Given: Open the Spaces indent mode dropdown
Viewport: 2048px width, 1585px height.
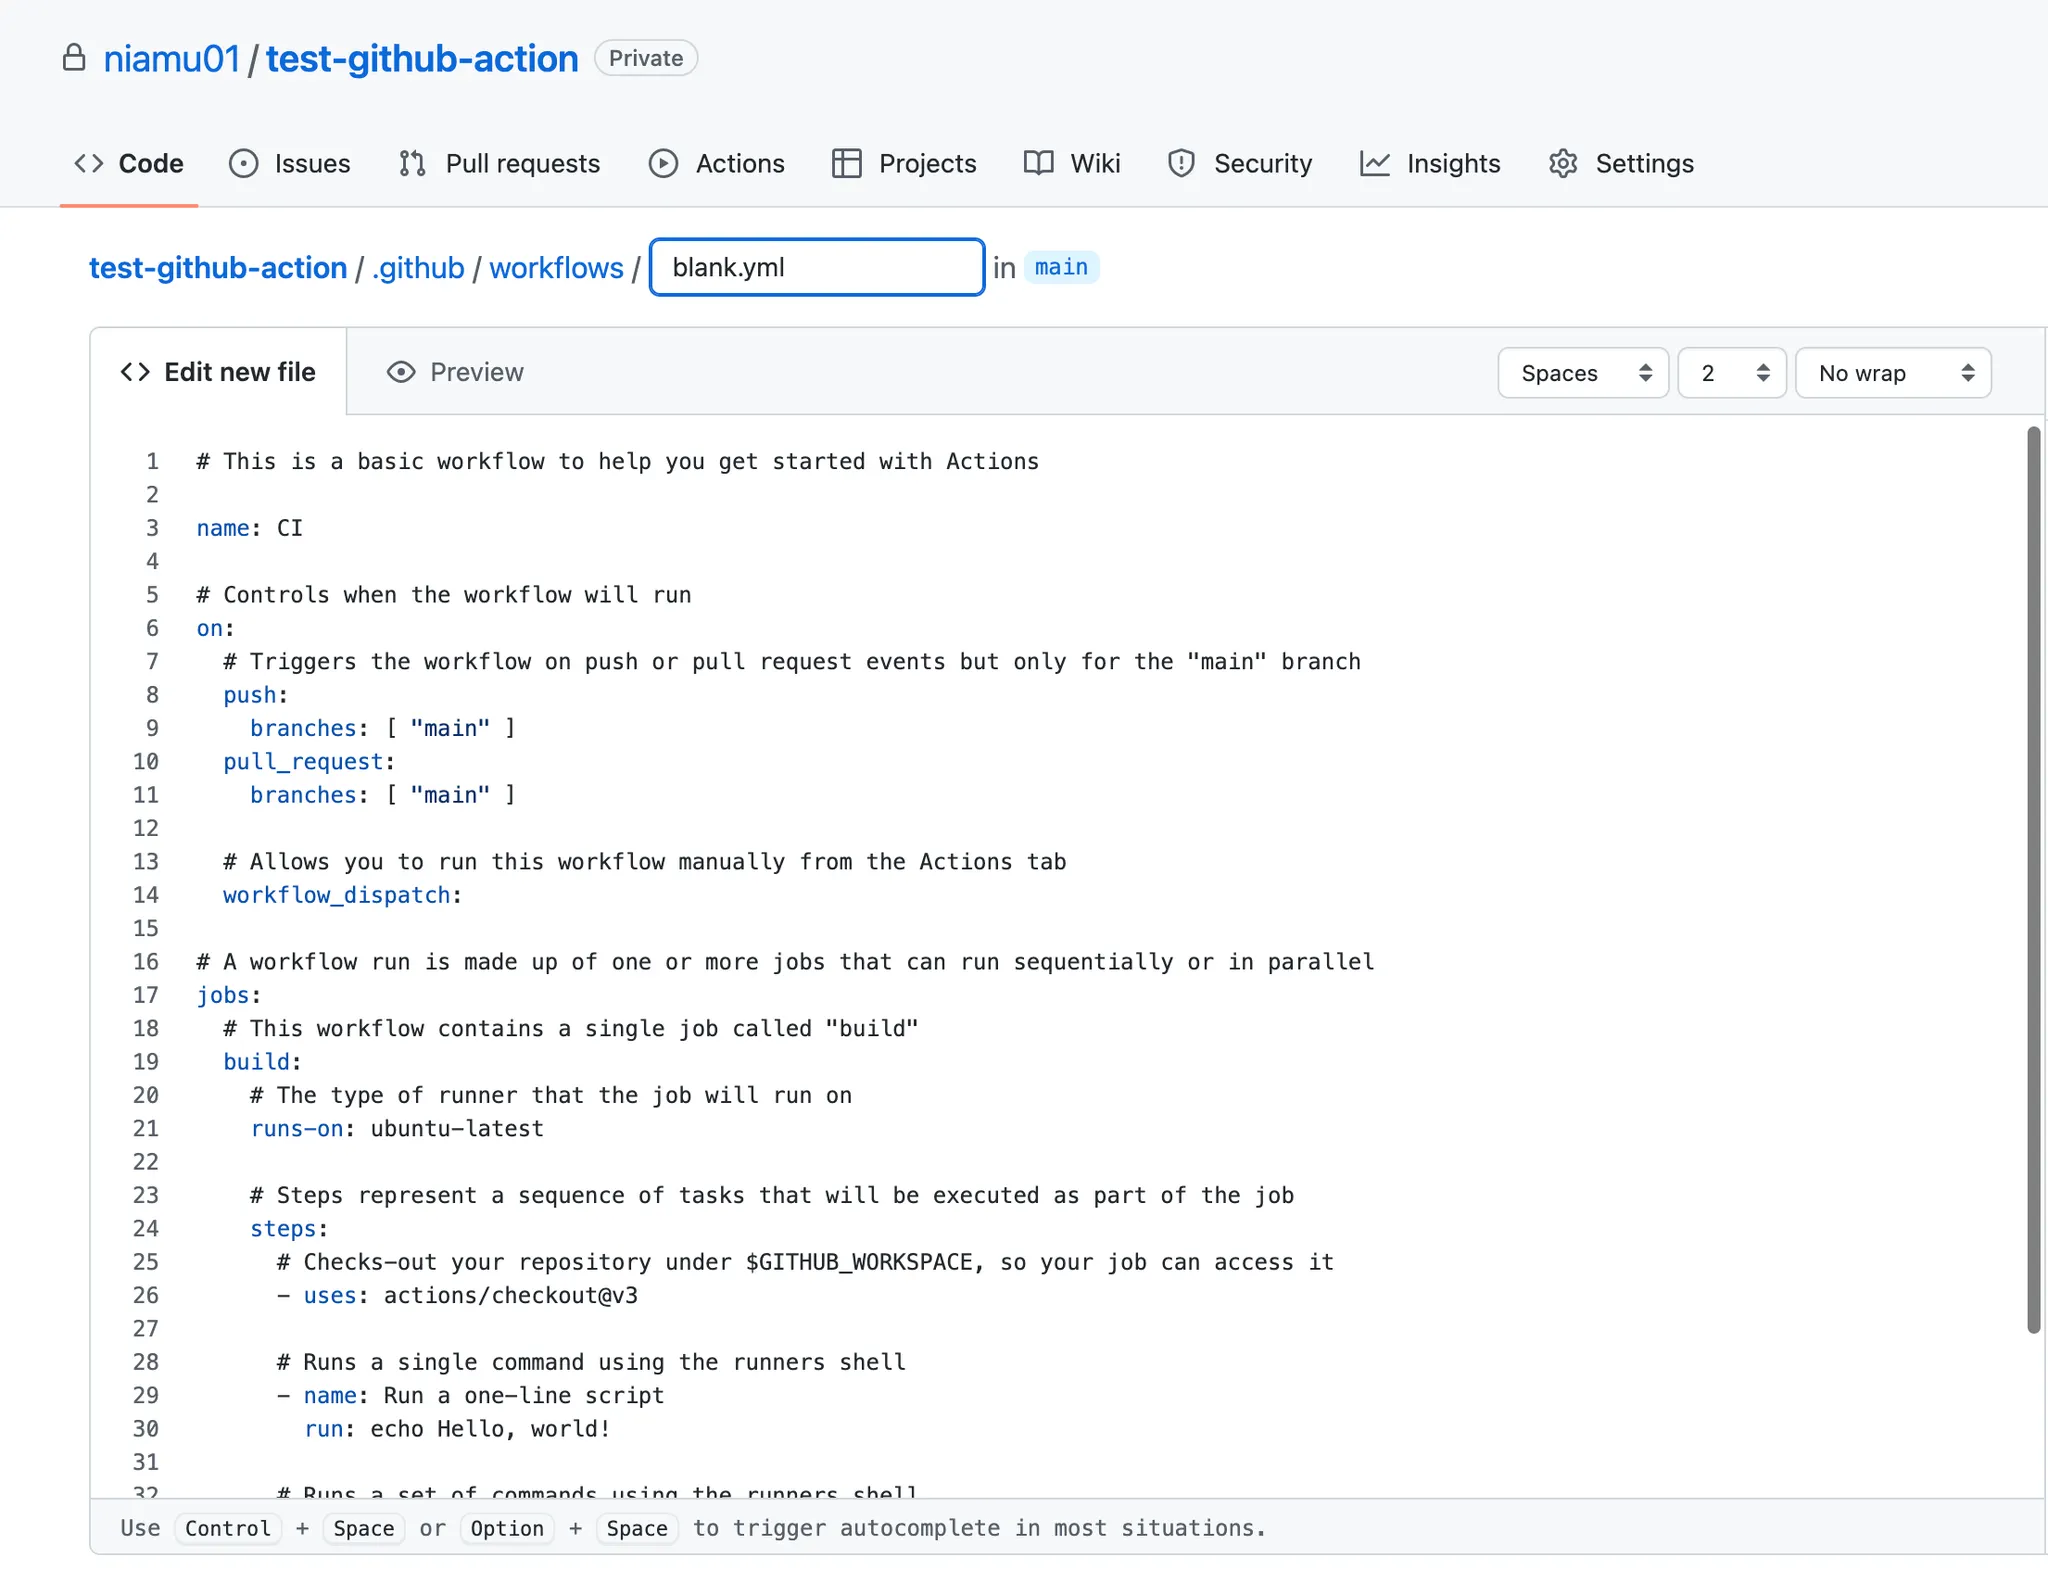Looking at the screenshot, I should (1583, 373).
